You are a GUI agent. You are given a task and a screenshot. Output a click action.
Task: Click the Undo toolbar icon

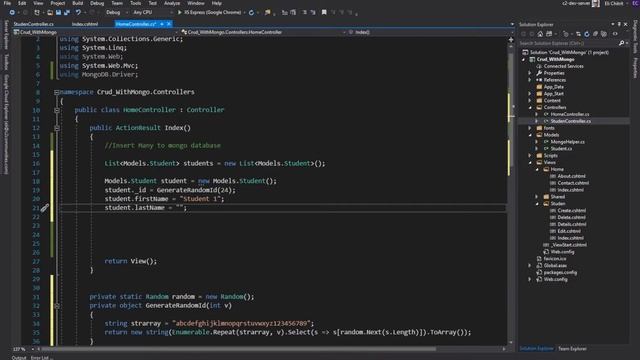pos(78,13)
